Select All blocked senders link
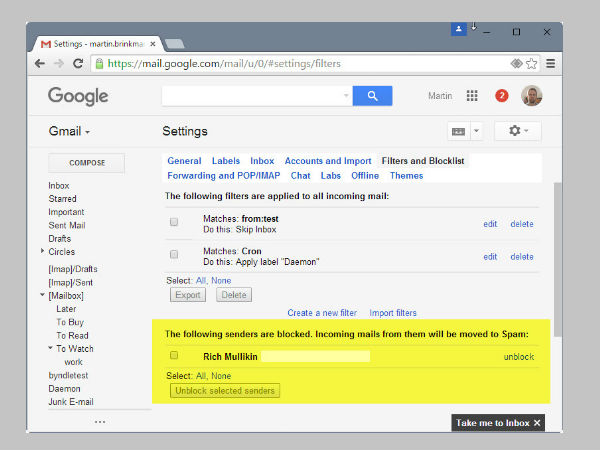This screenshot has height=450, width=600. click(x=201, y=376)
